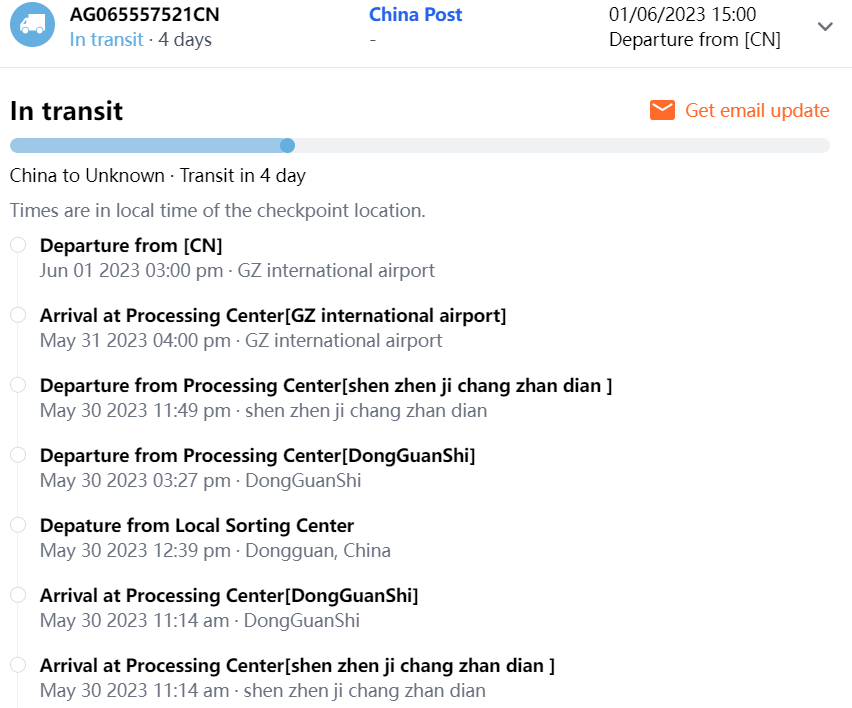
Task: Open the China Post carrier link
Action: click(x=415, y=15)
